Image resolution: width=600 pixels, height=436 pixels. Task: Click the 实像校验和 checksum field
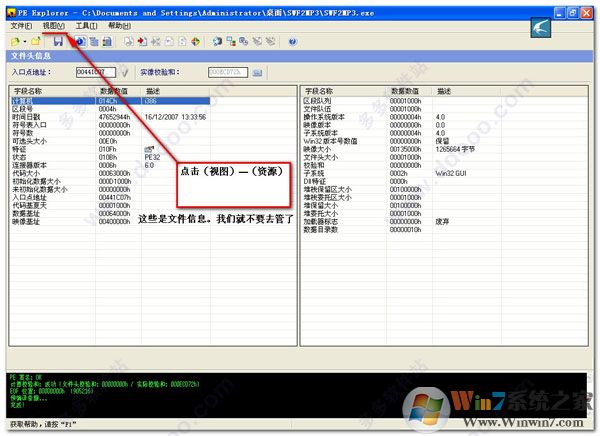[228, 72]
